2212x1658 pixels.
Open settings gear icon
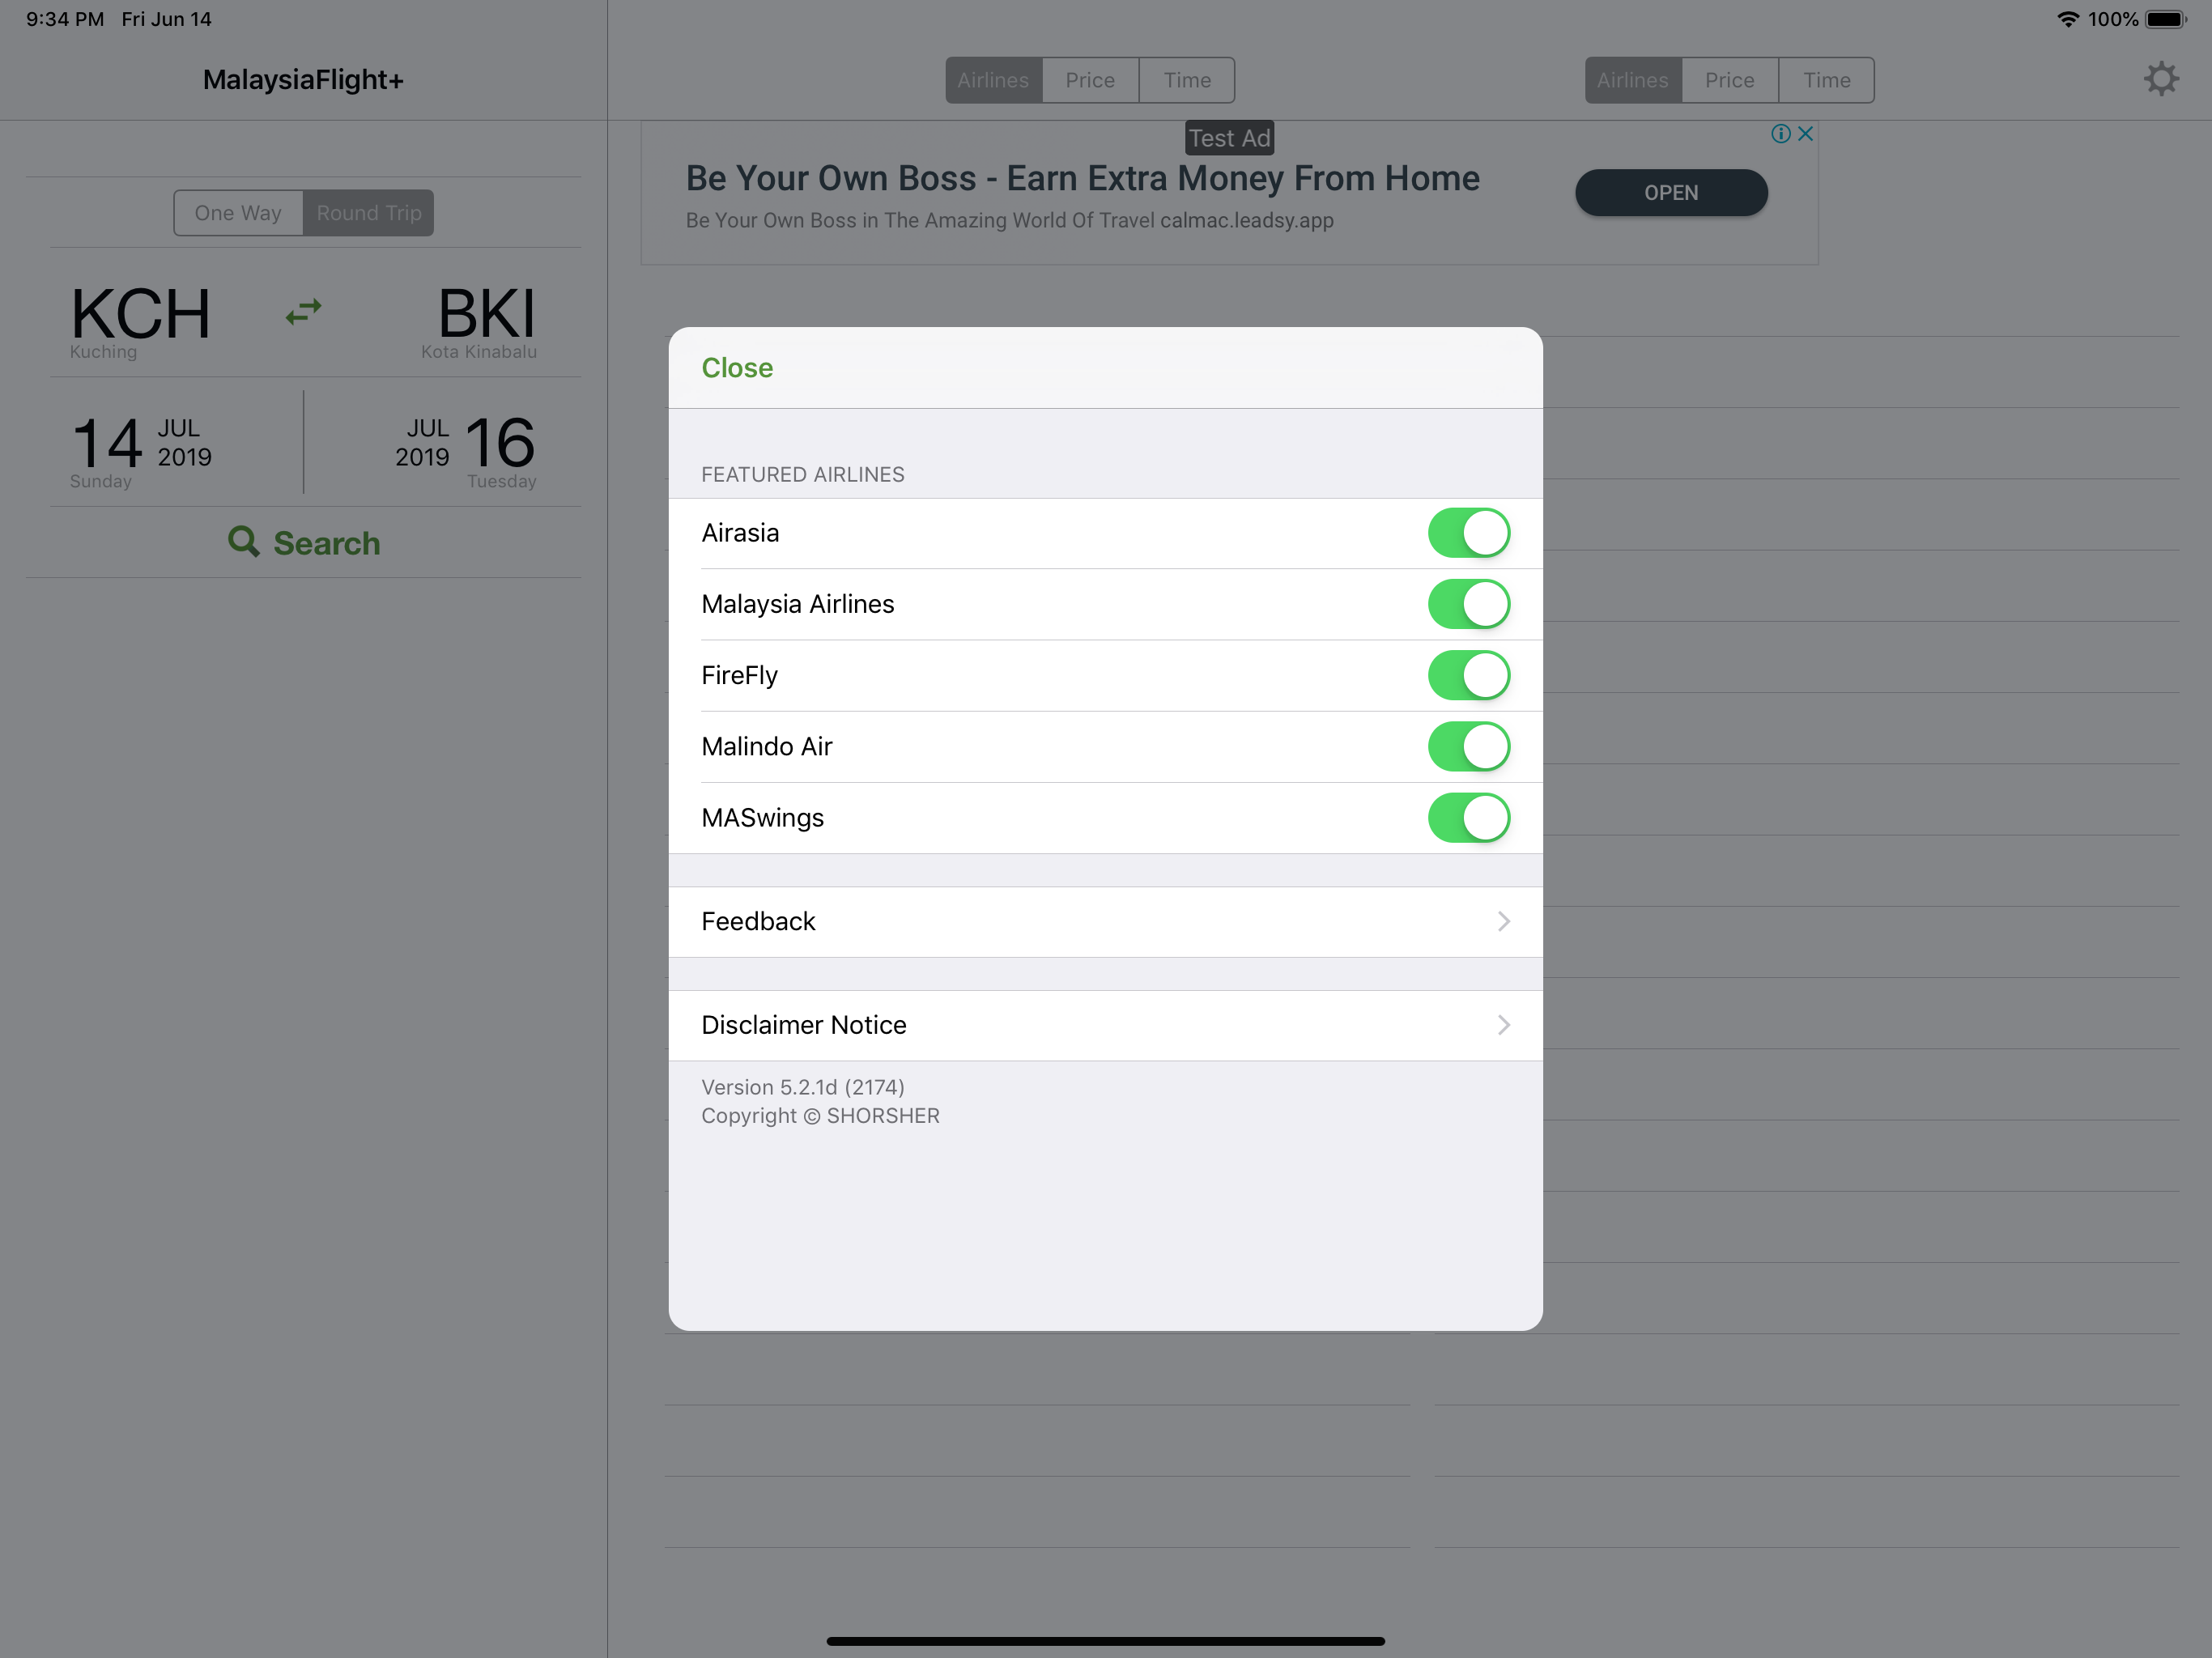tap(2160, 79)
